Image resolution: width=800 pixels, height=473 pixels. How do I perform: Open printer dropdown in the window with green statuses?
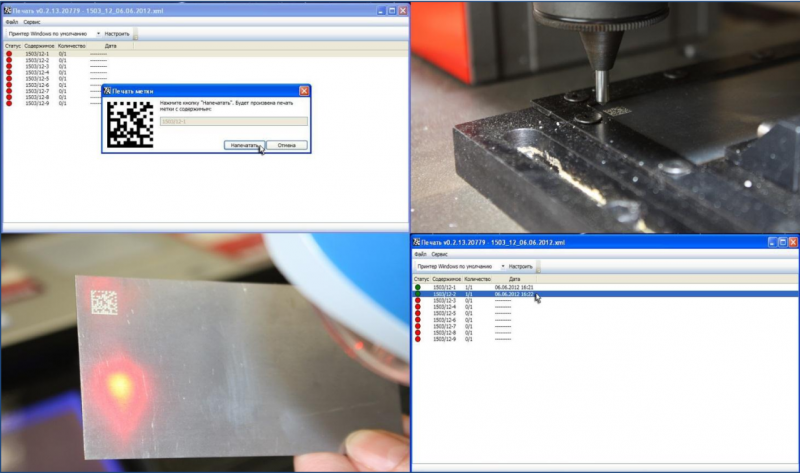[501, 267]
